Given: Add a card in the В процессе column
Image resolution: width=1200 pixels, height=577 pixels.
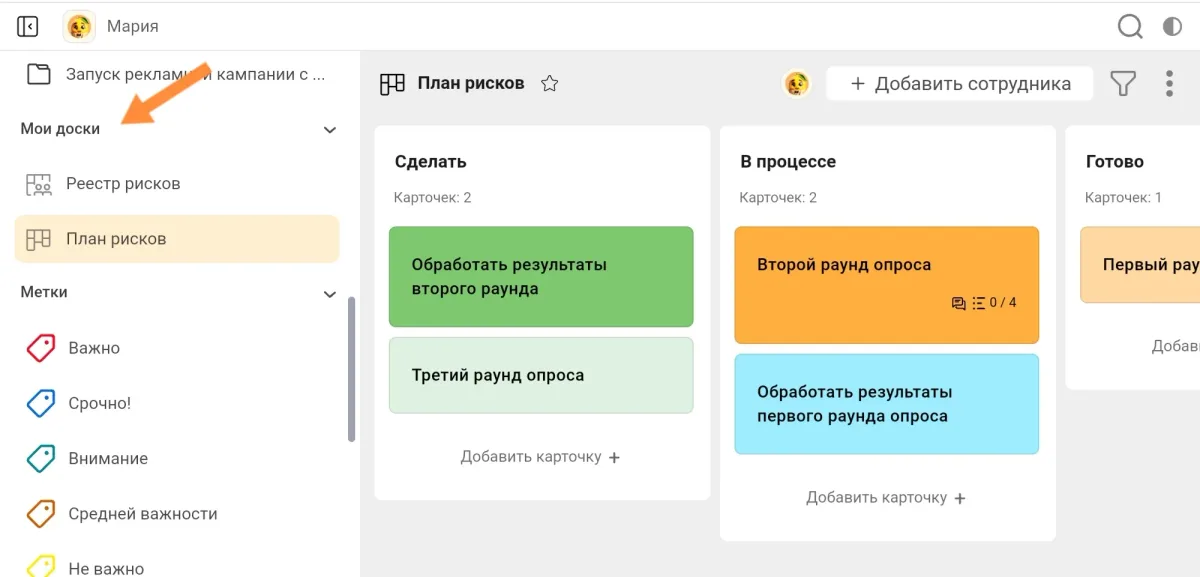Looking at the screenshot, I should click(886, 498).
